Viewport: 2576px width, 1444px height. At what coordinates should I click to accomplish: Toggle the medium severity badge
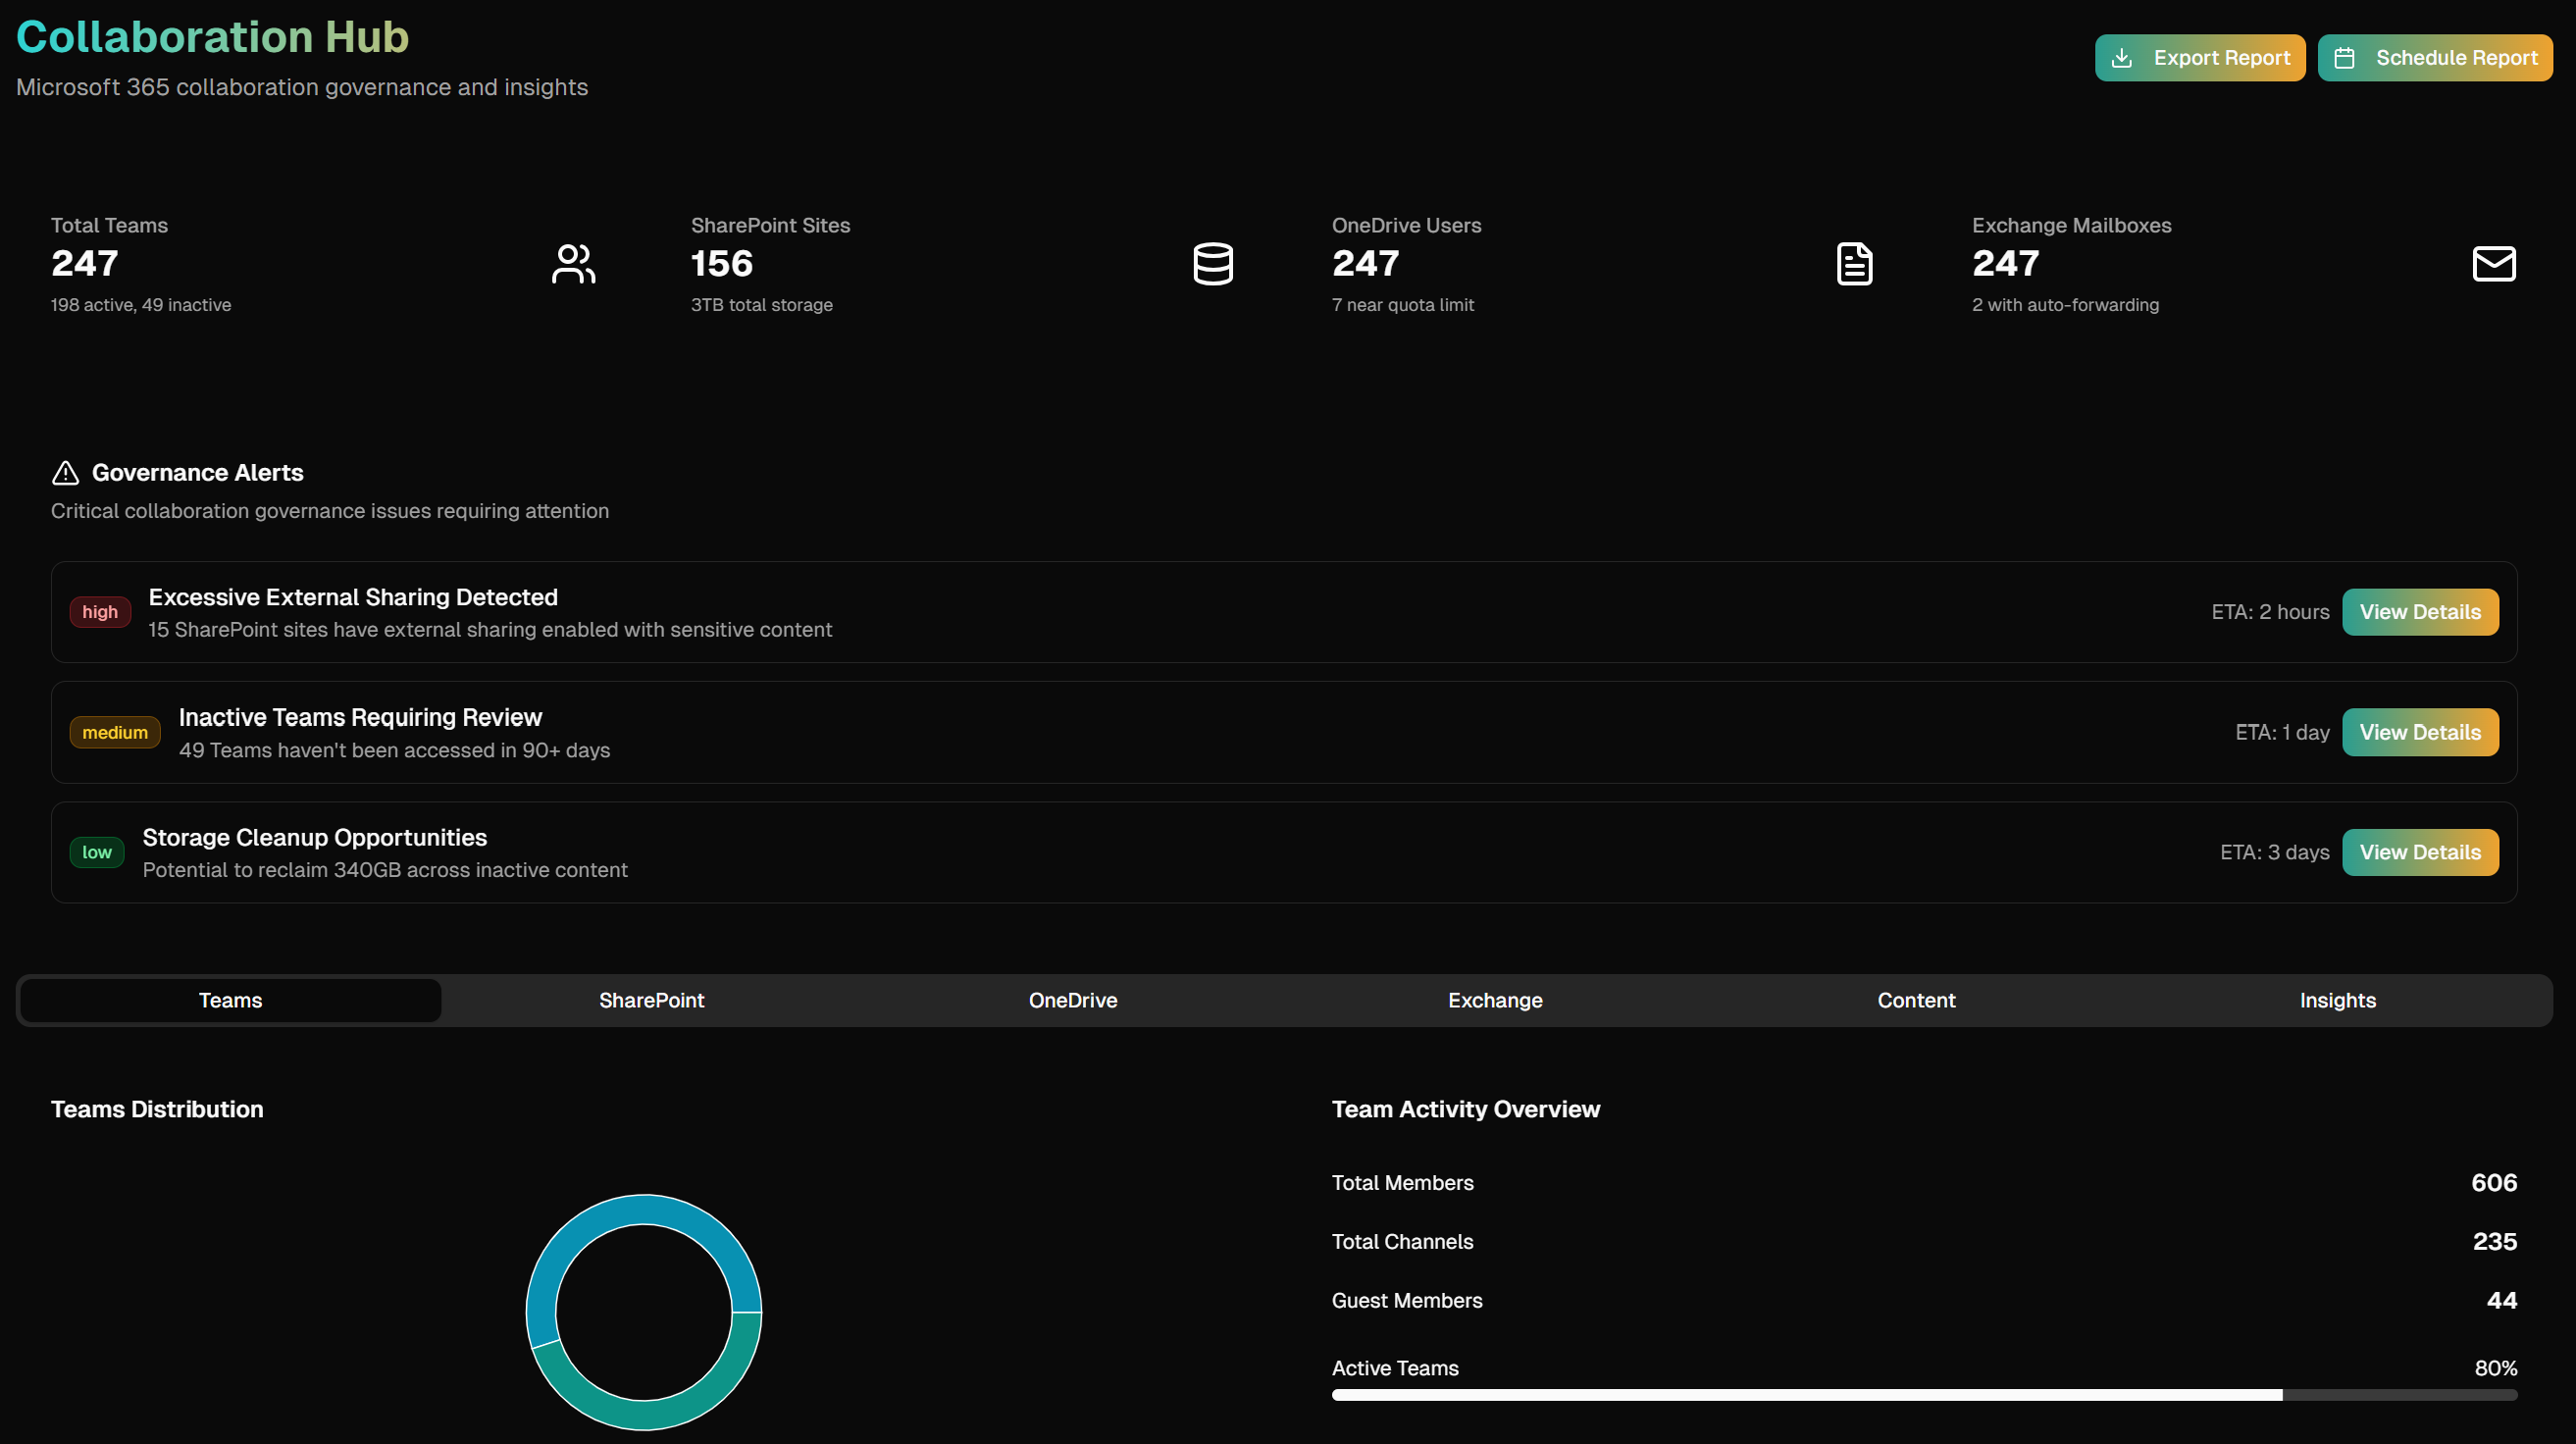(115, 732)
